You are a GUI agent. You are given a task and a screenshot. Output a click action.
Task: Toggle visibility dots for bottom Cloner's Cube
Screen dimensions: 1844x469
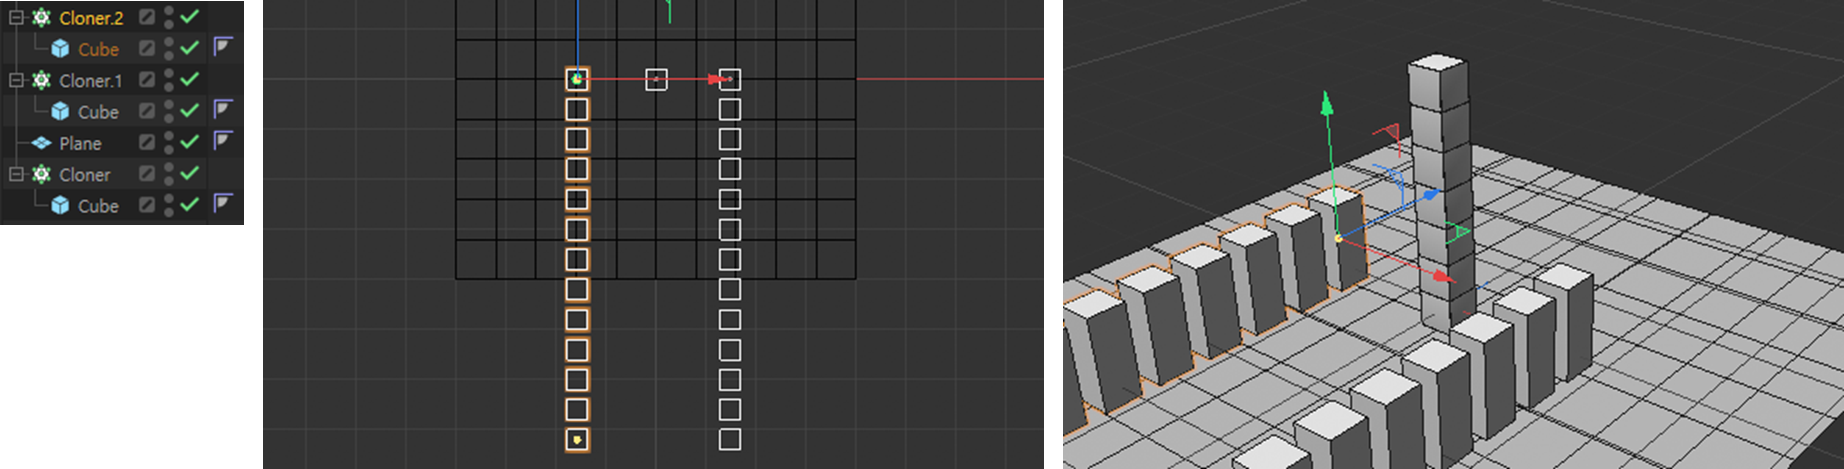pos(169,204)
